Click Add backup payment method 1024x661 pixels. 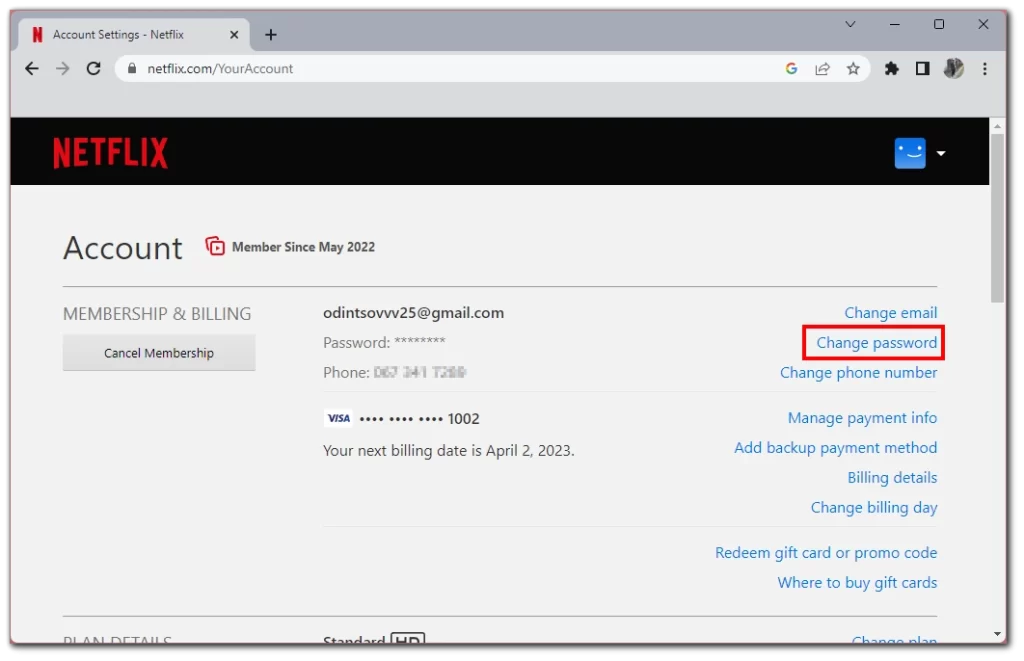(x=835, y=448)
